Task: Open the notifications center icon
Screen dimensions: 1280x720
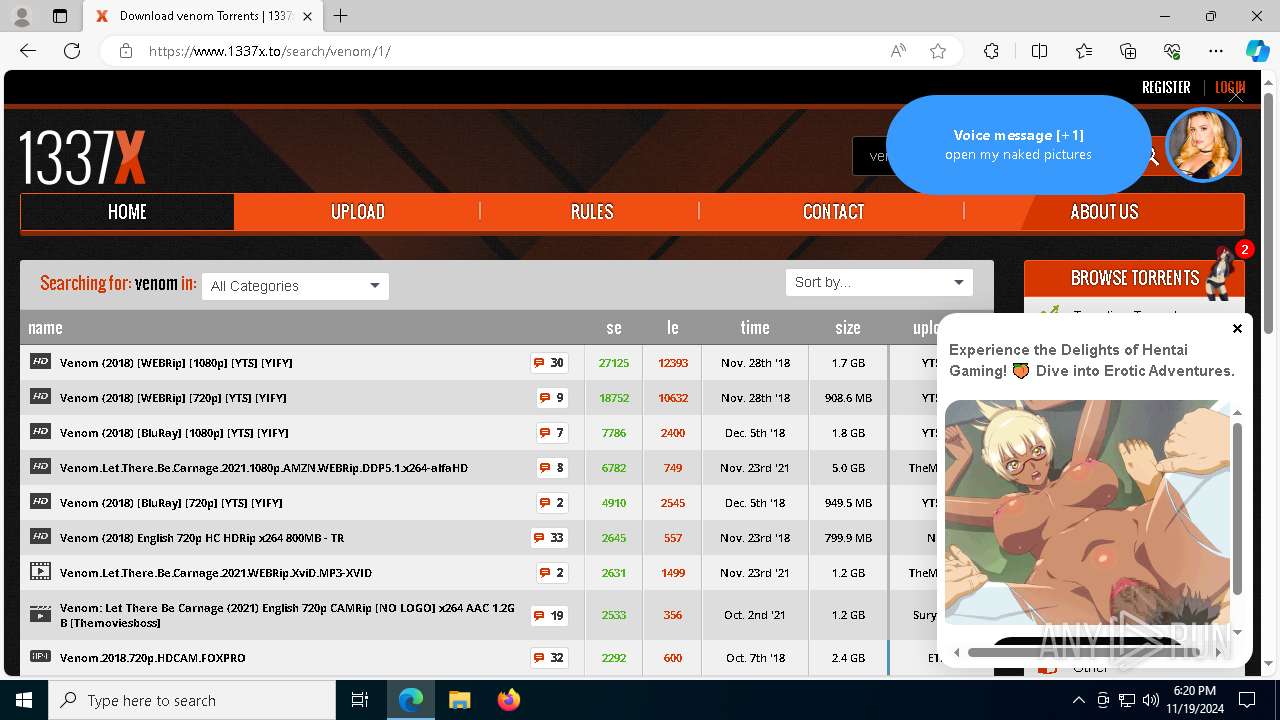Action: [x=1247, y=700]
